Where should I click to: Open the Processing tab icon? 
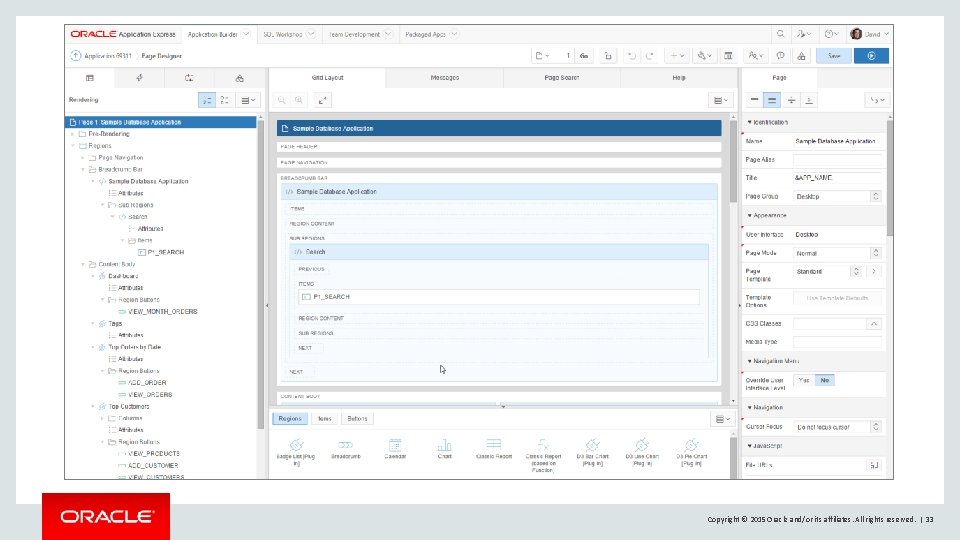189,78
